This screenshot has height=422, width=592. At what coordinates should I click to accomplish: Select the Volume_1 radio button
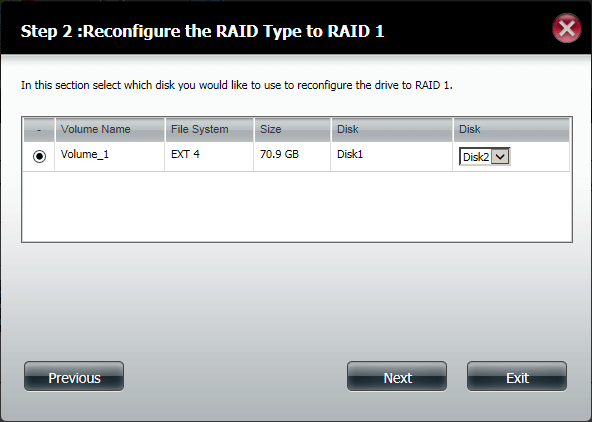pos(39,156)
